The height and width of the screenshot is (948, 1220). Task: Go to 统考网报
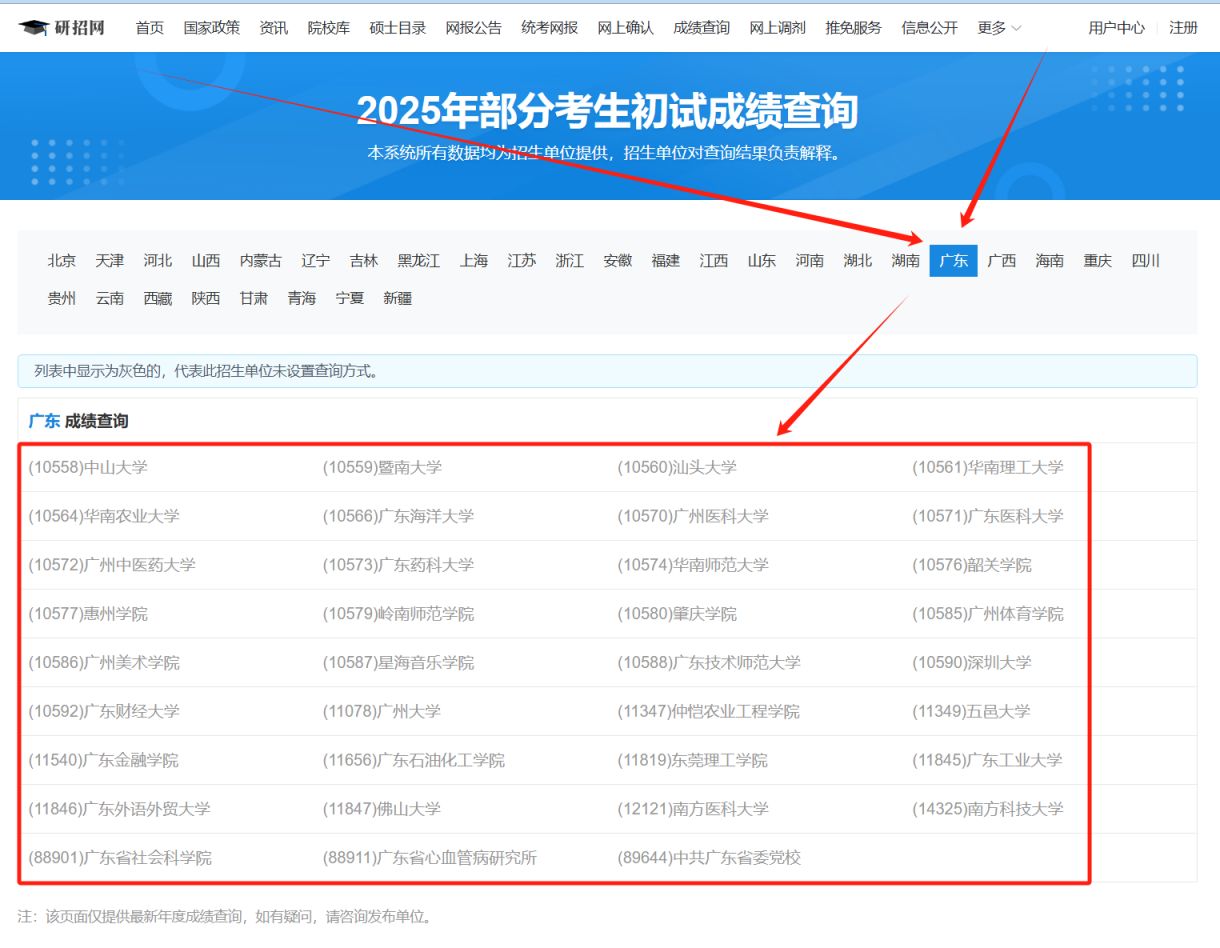pos(550,28)
